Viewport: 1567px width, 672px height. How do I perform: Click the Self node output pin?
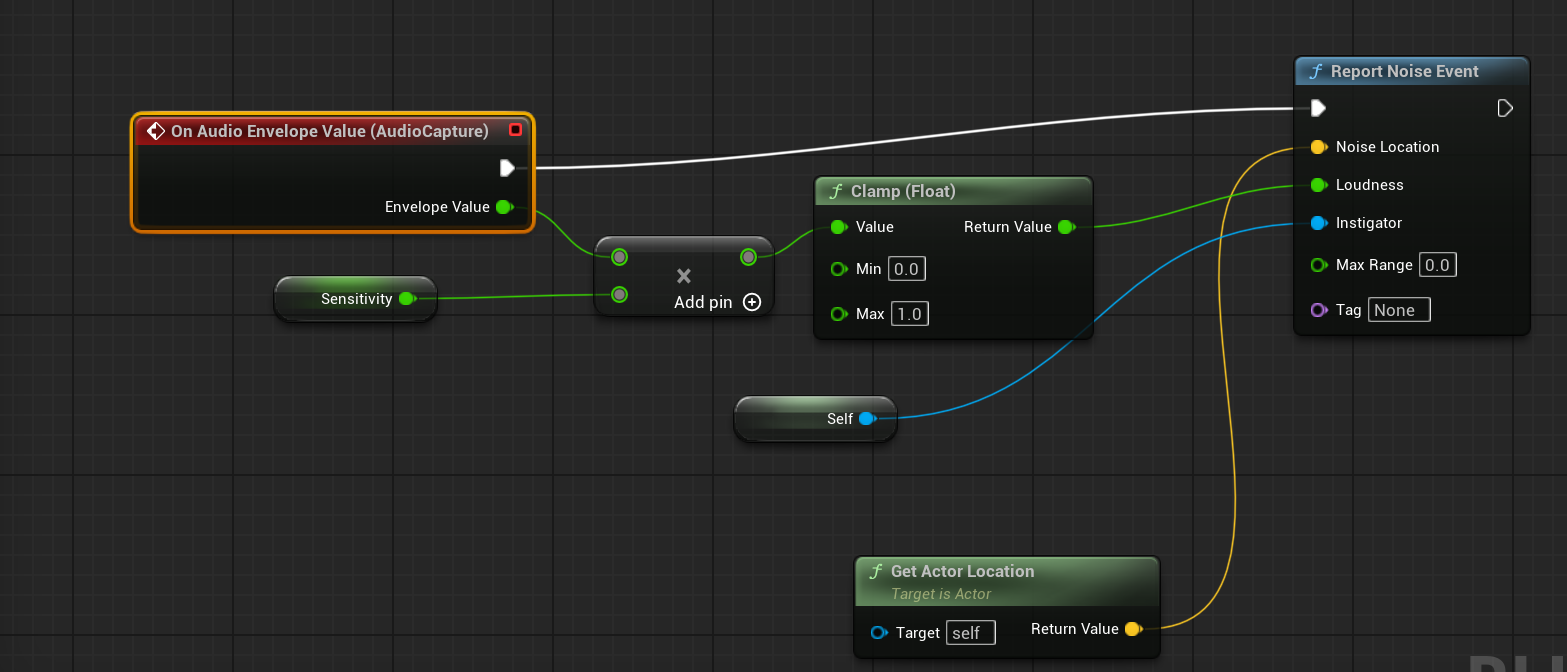click(866, 419)
